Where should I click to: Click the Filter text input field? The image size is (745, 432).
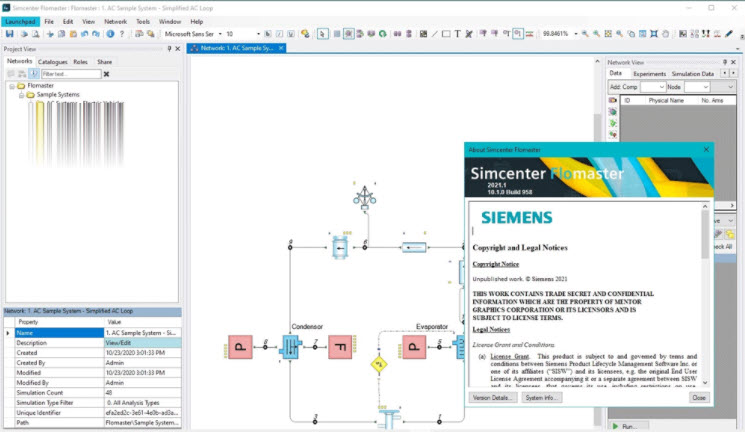[x=71, y=74]
